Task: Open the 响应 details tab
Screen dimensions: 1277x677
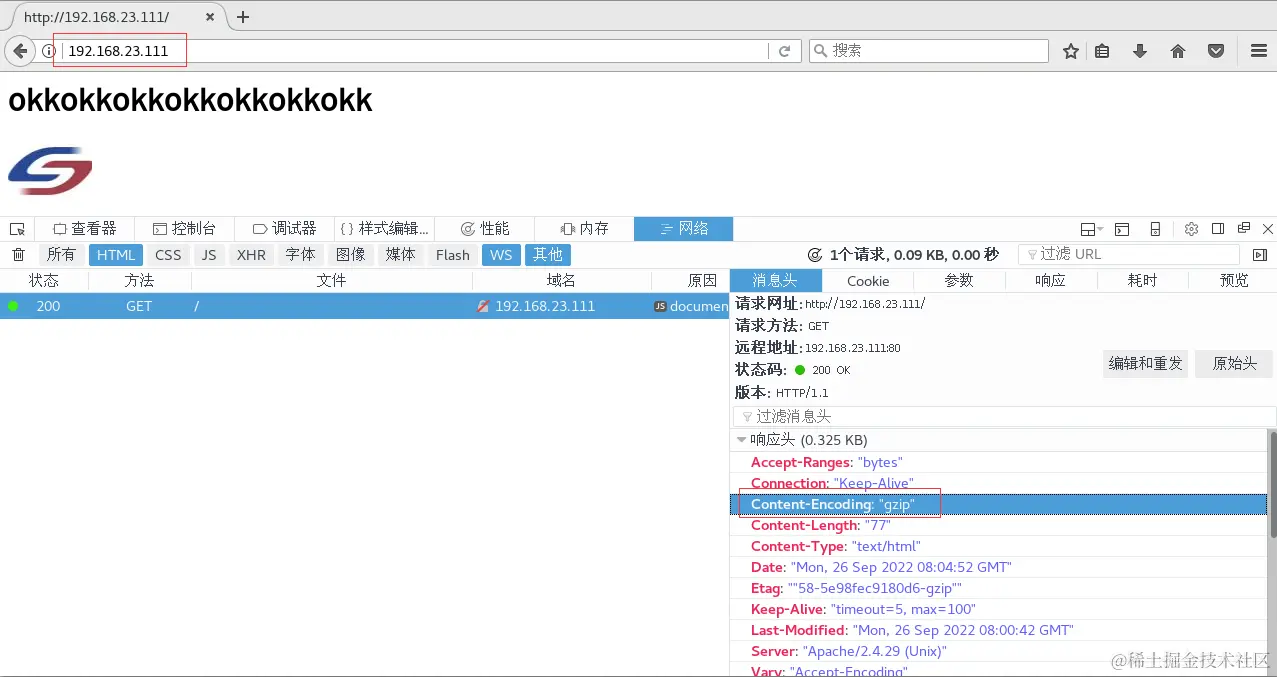Action: tap(1050, 281)
